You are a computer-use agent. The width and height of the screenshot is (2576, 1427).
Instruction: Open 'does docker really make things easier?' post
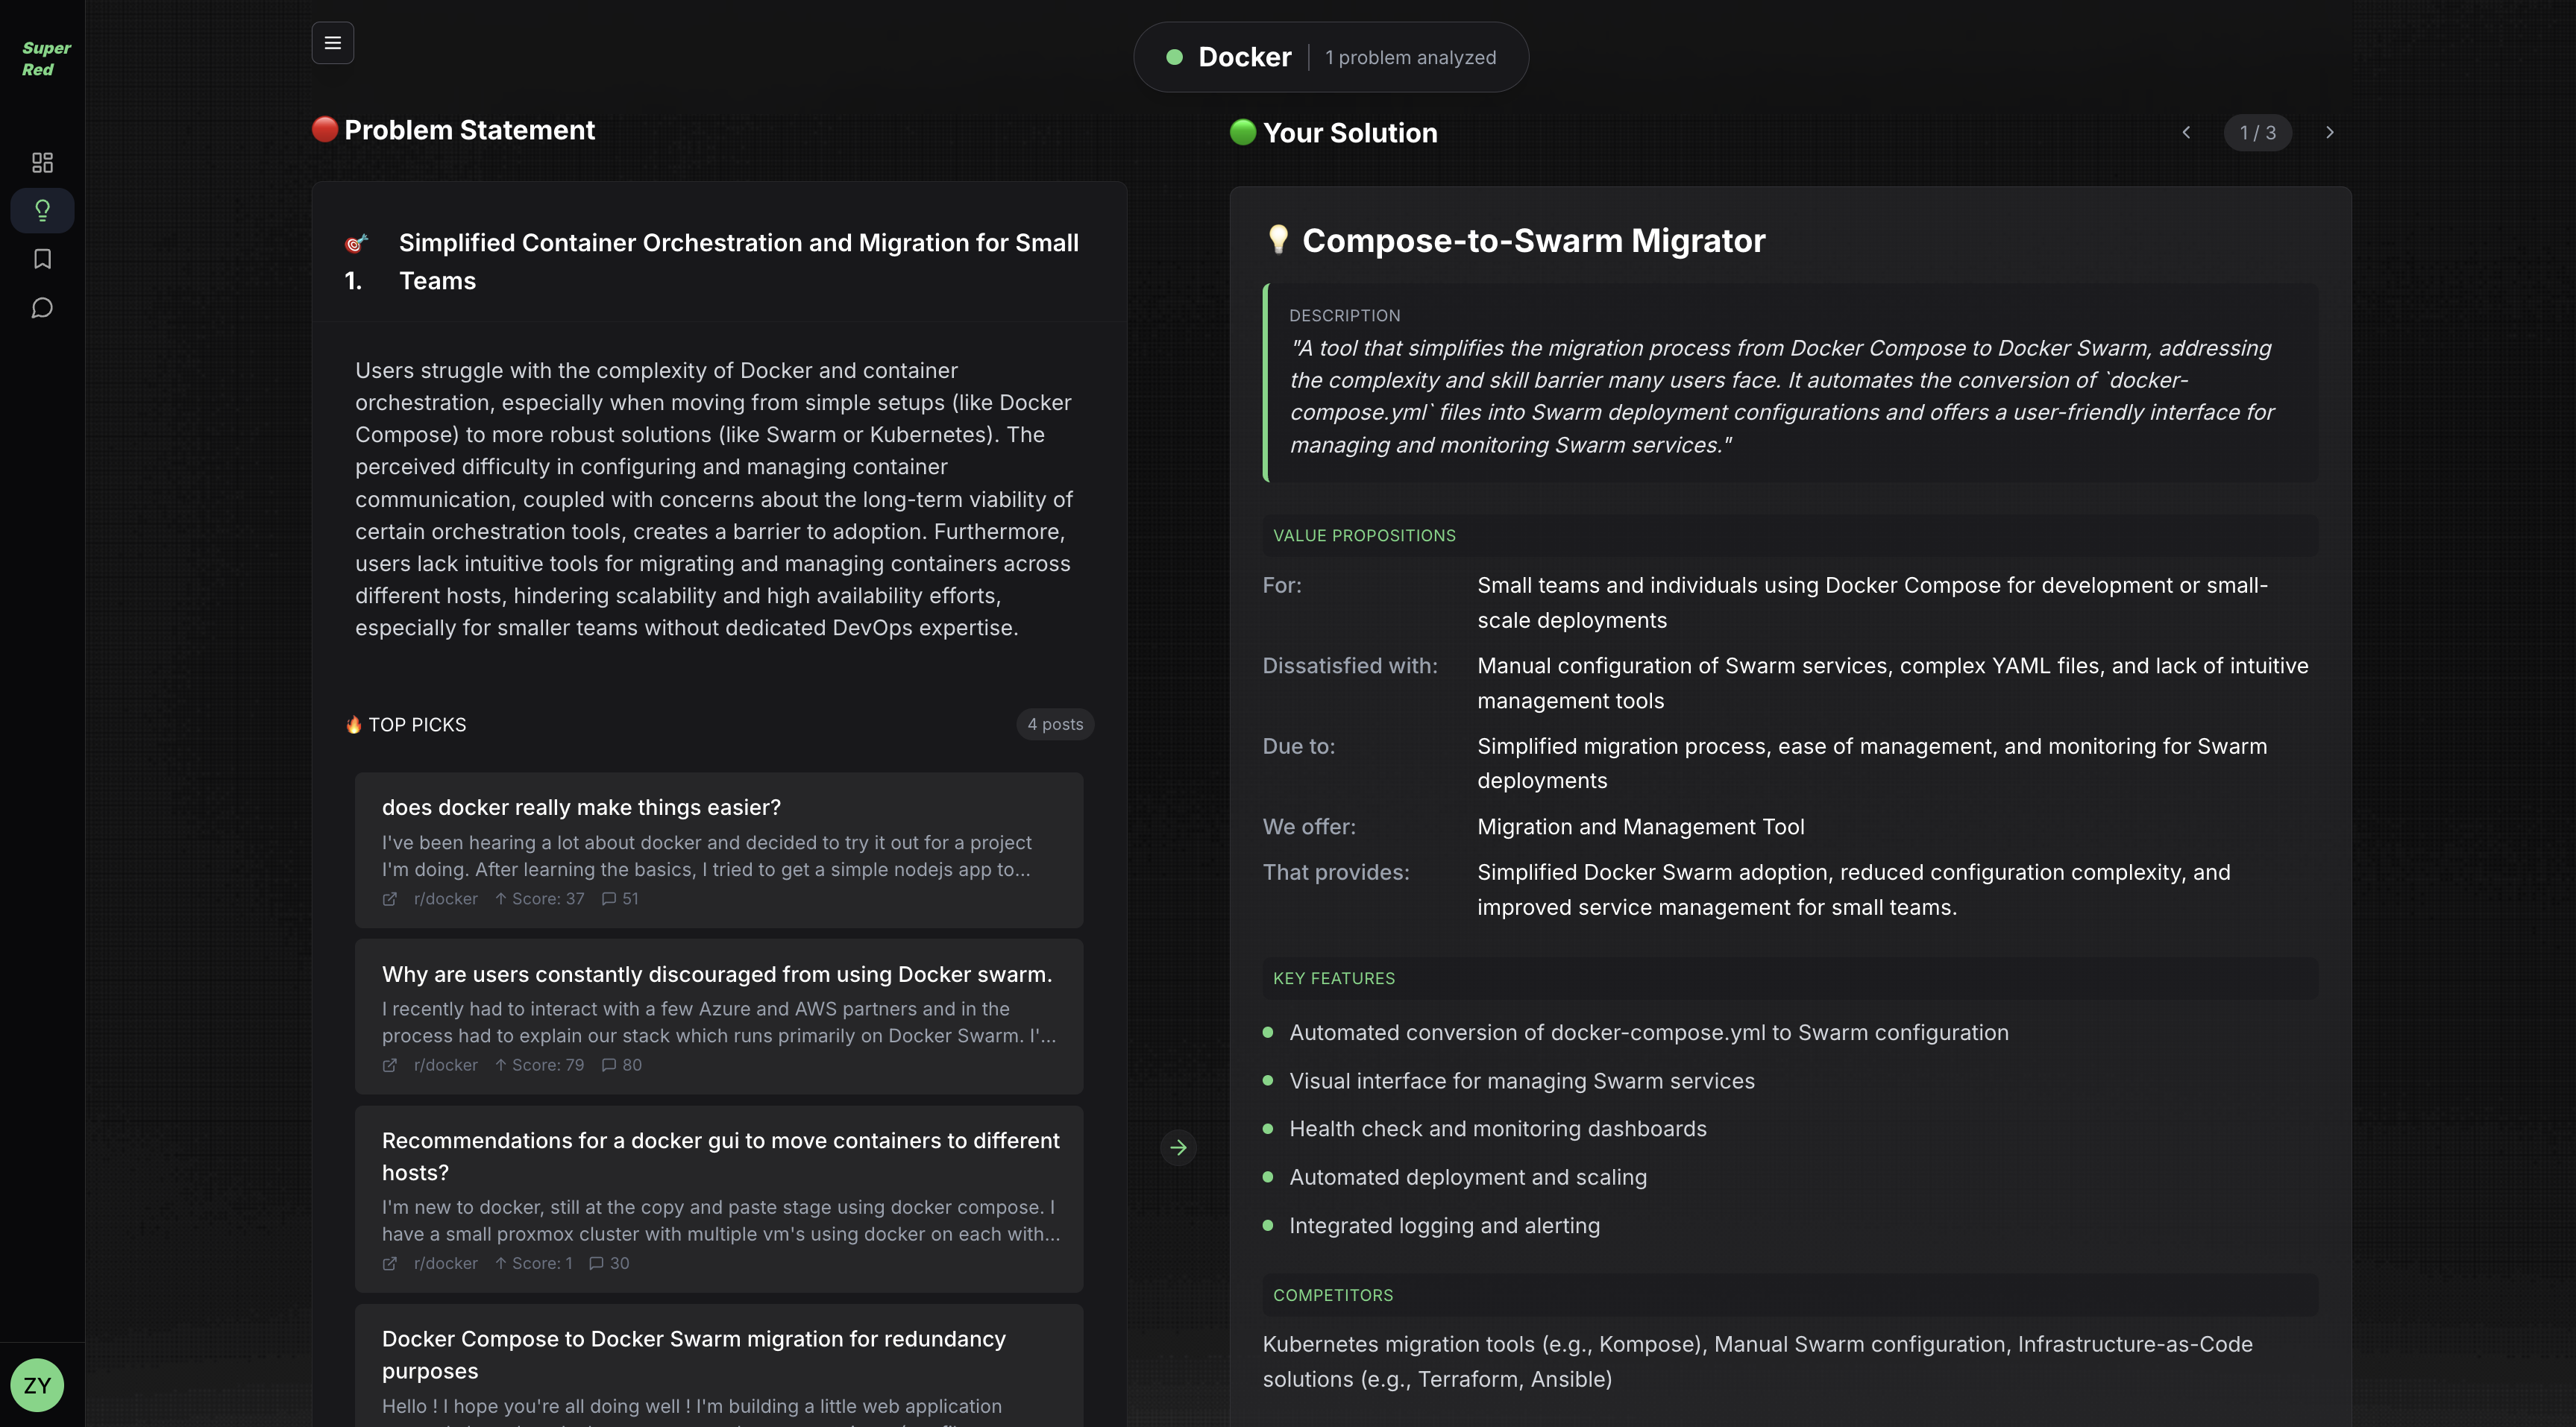581,807
